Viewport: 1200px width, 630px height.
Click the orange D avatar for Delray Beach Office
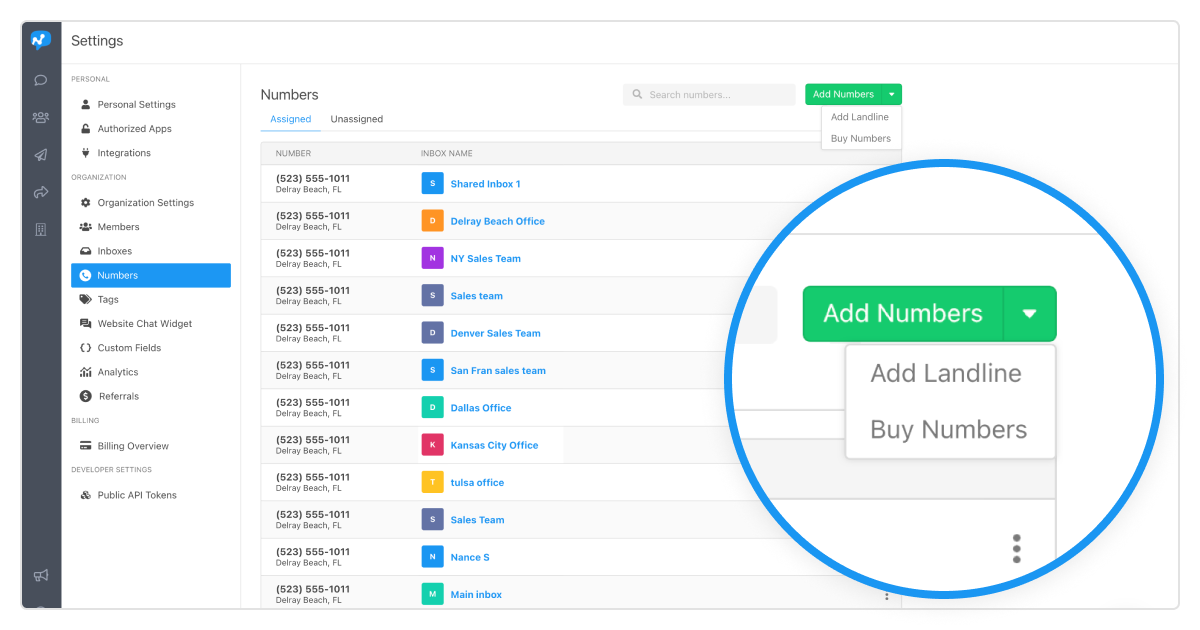(432, 221)
